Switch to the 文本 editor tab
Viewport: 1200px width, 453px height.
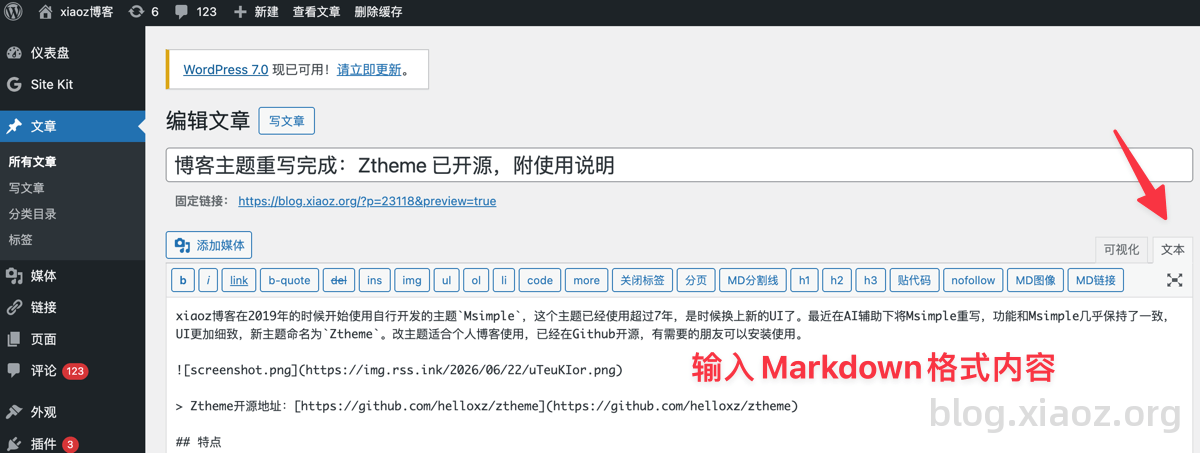[x=1173, y=250]
